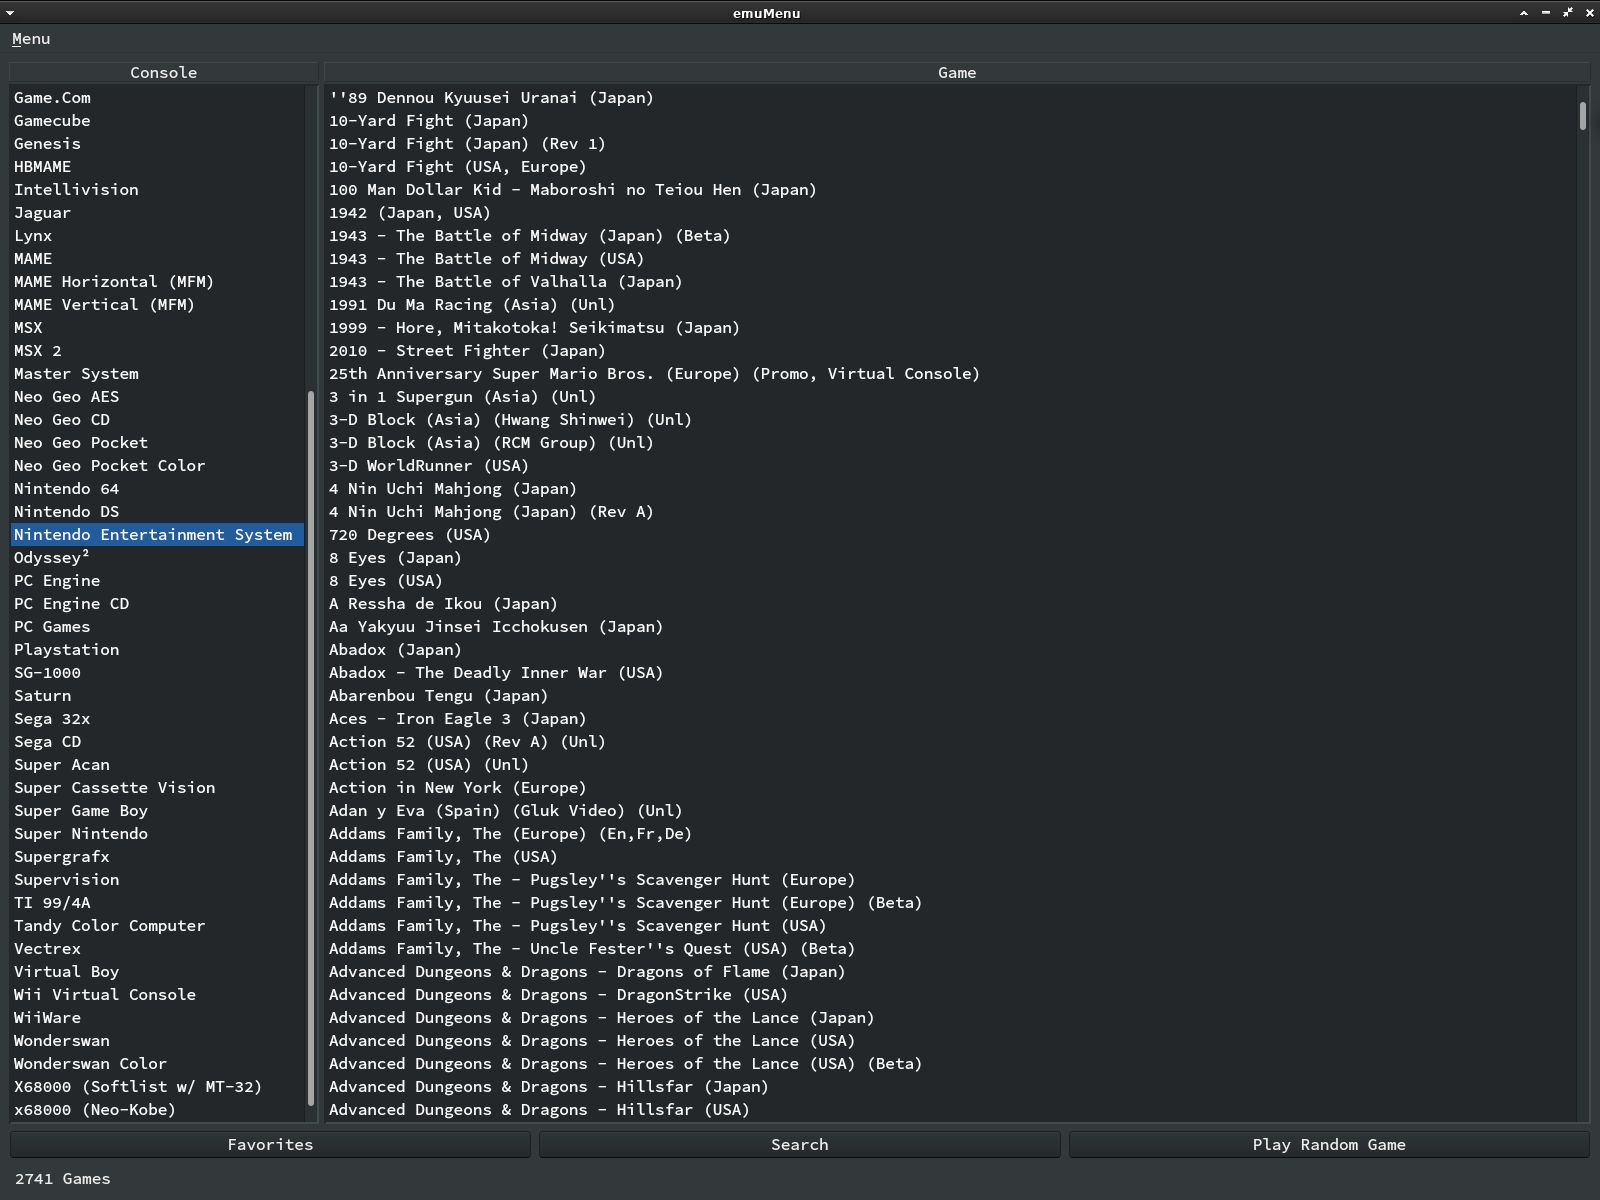Select PC Engine CD console

(x=157, y=604)
